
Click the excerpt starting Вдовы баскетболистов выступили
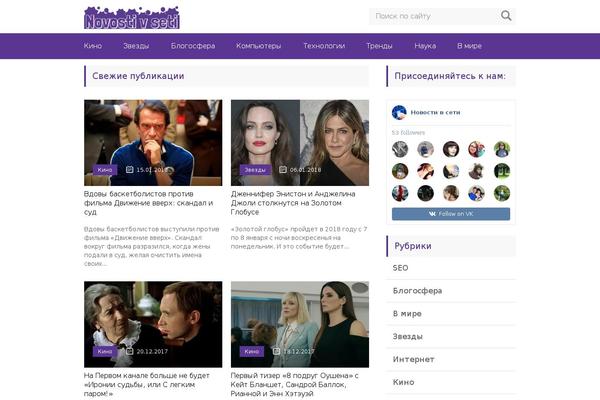click(x=152, y=247)
